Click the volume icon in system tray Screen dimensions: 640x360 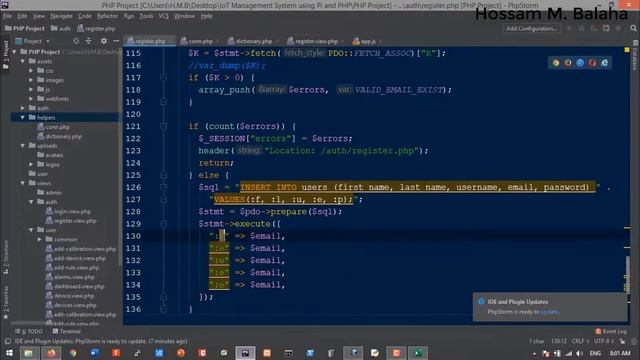pyautogui.click(x=579, y=353)
